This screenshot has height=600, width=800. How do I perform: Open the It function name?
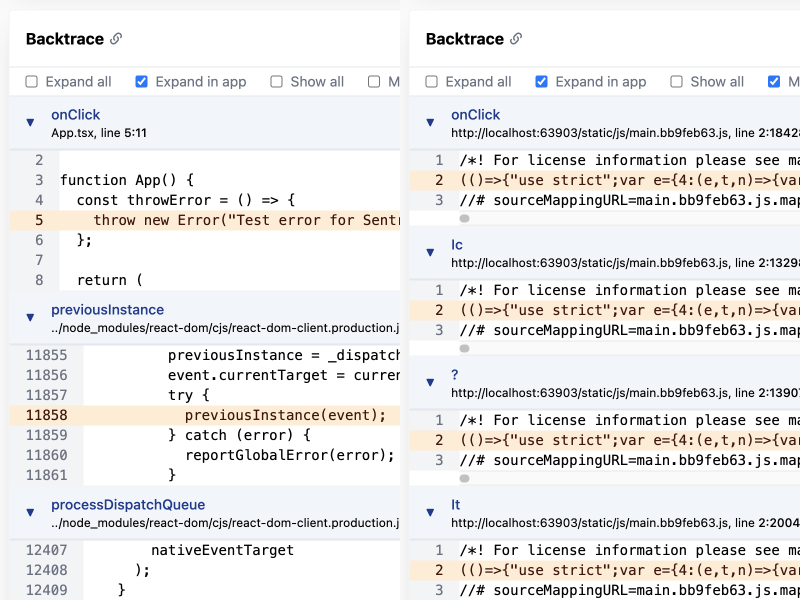(456, 505)
